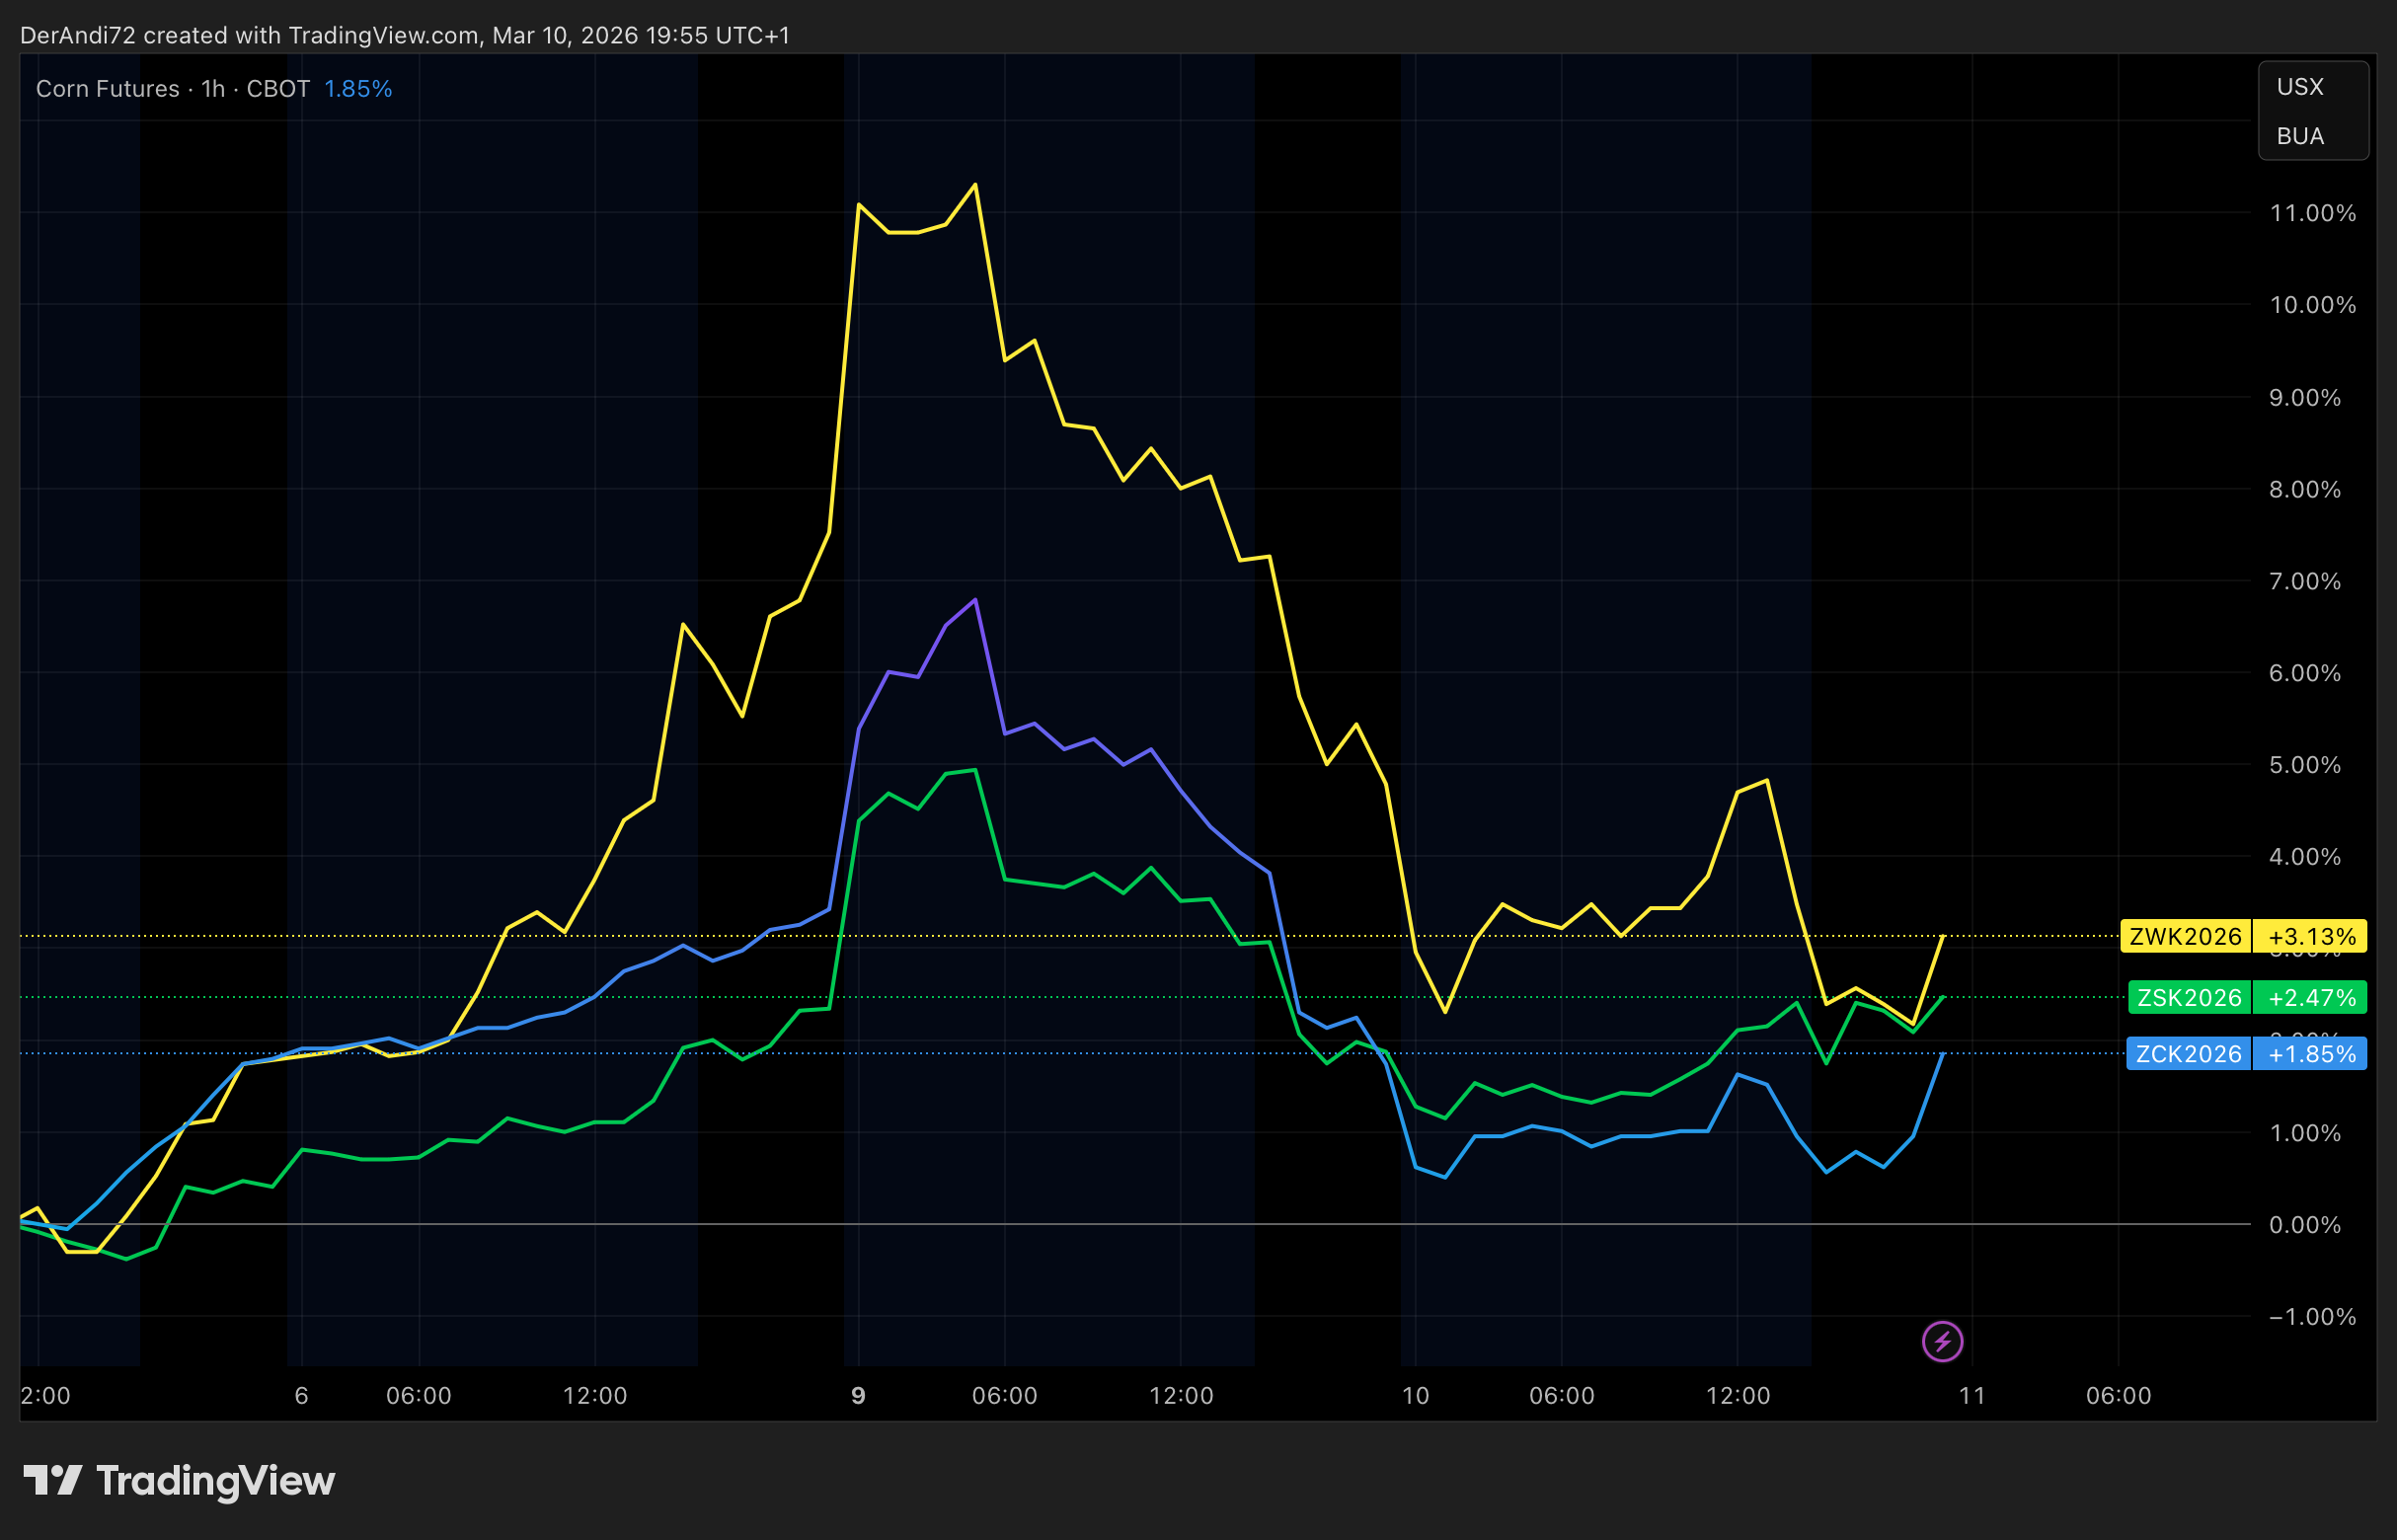Click the bold 9 date marker

[858, 1396]
